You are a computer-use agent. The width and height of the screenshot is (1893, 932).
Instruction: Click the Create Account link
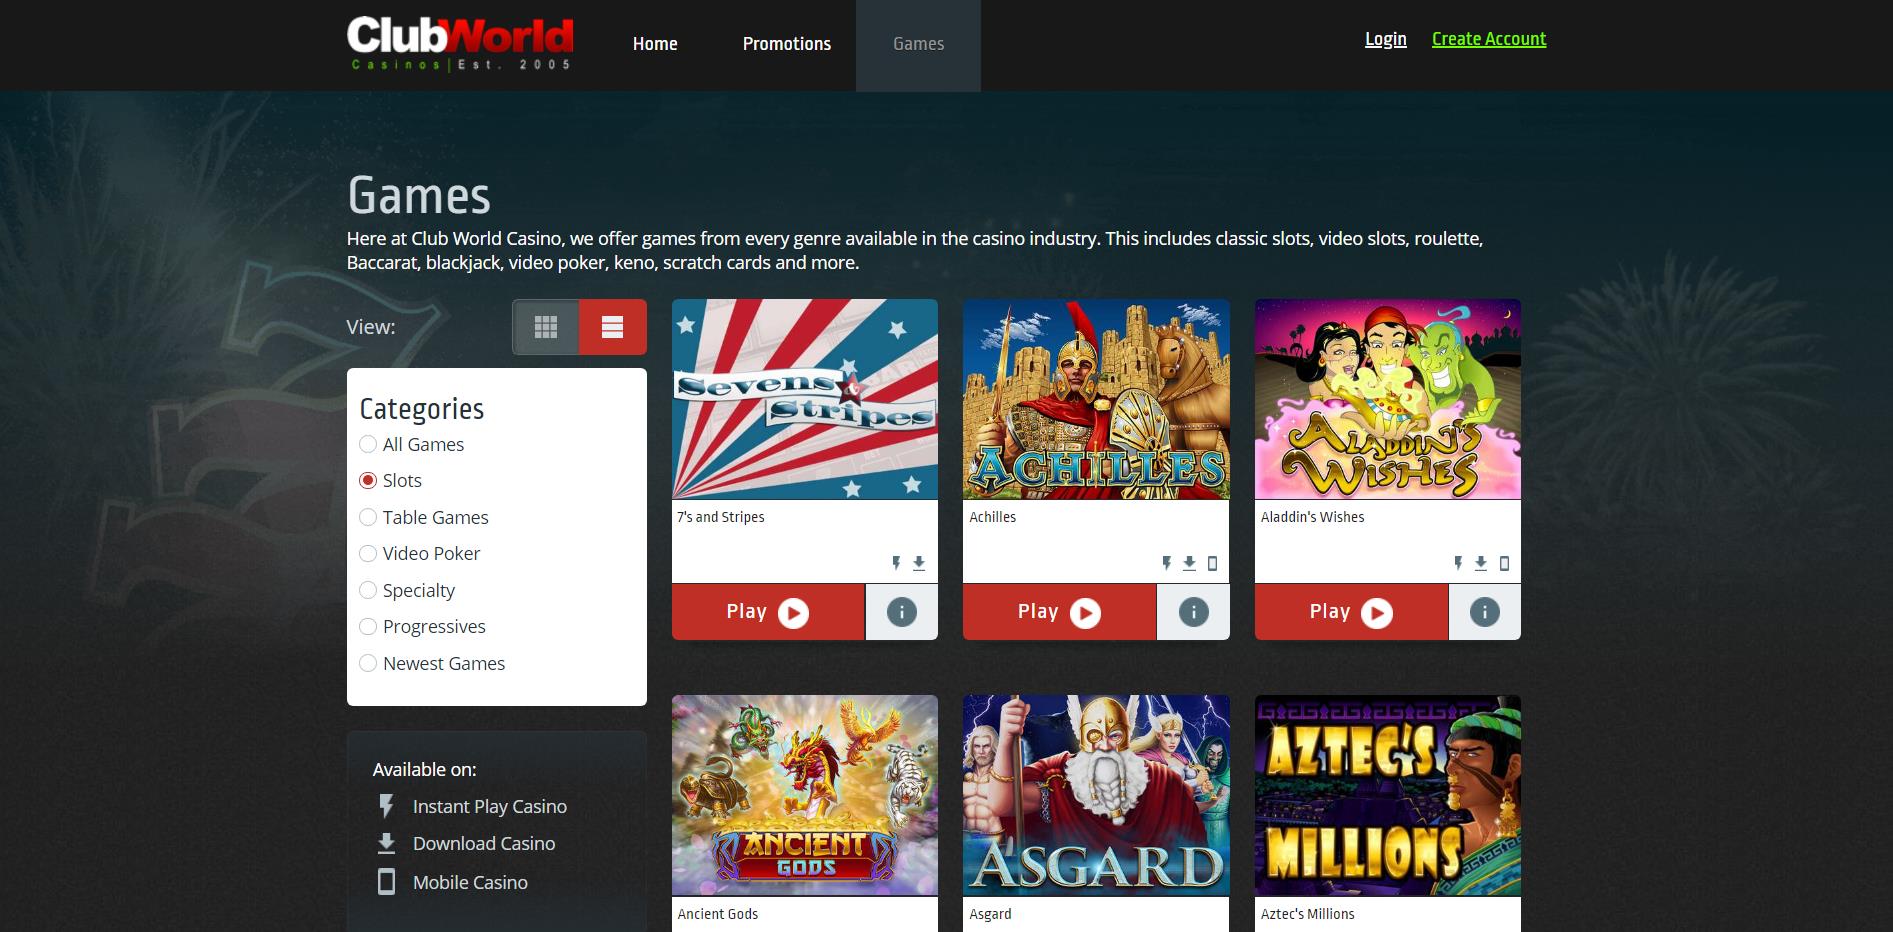pos(1488,39)
